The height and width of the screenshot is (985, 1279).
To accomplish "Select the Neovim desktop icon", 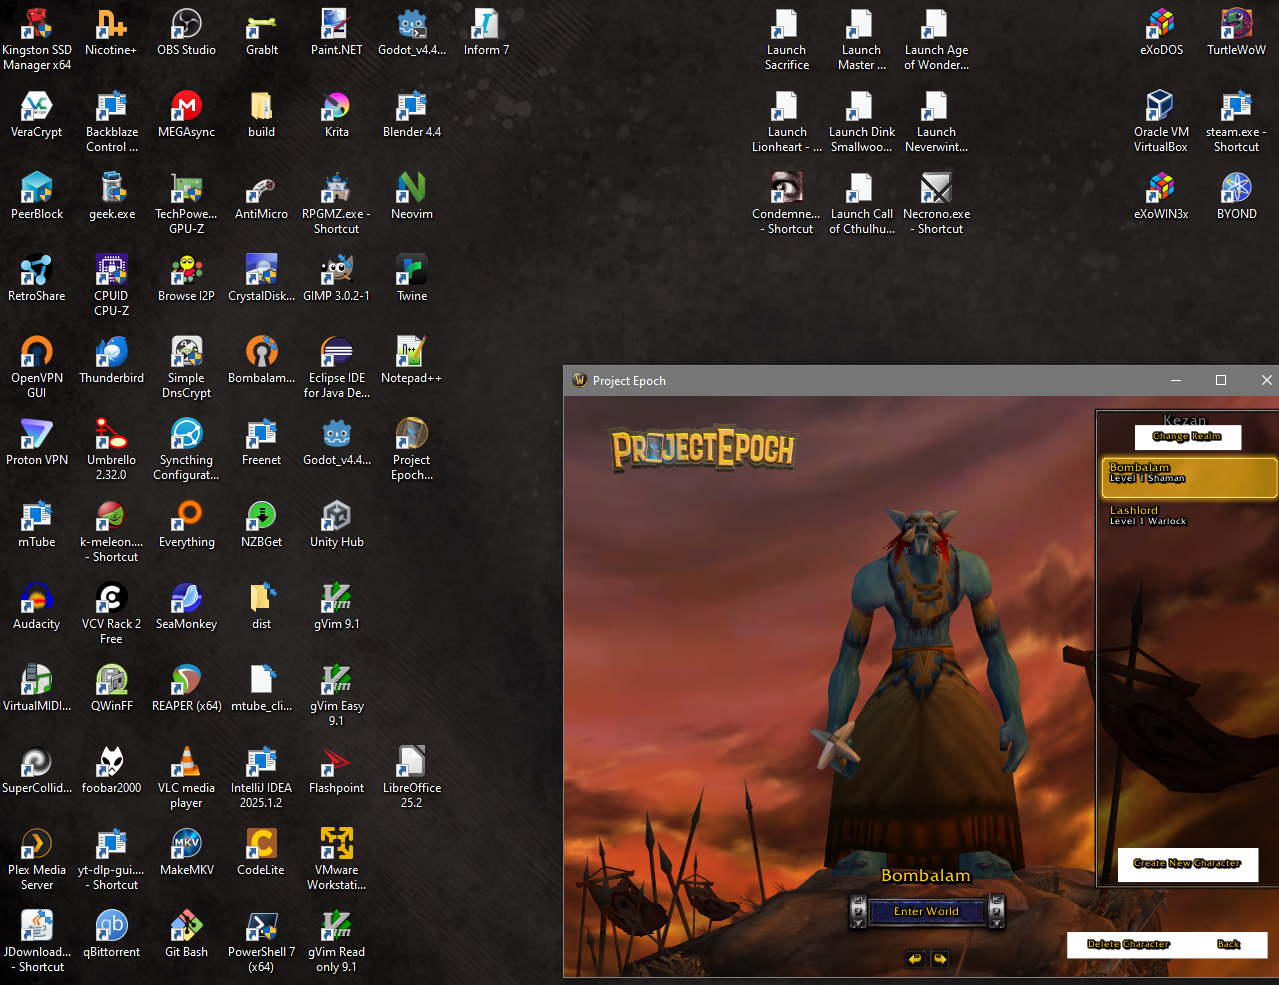I will point(412,197).
